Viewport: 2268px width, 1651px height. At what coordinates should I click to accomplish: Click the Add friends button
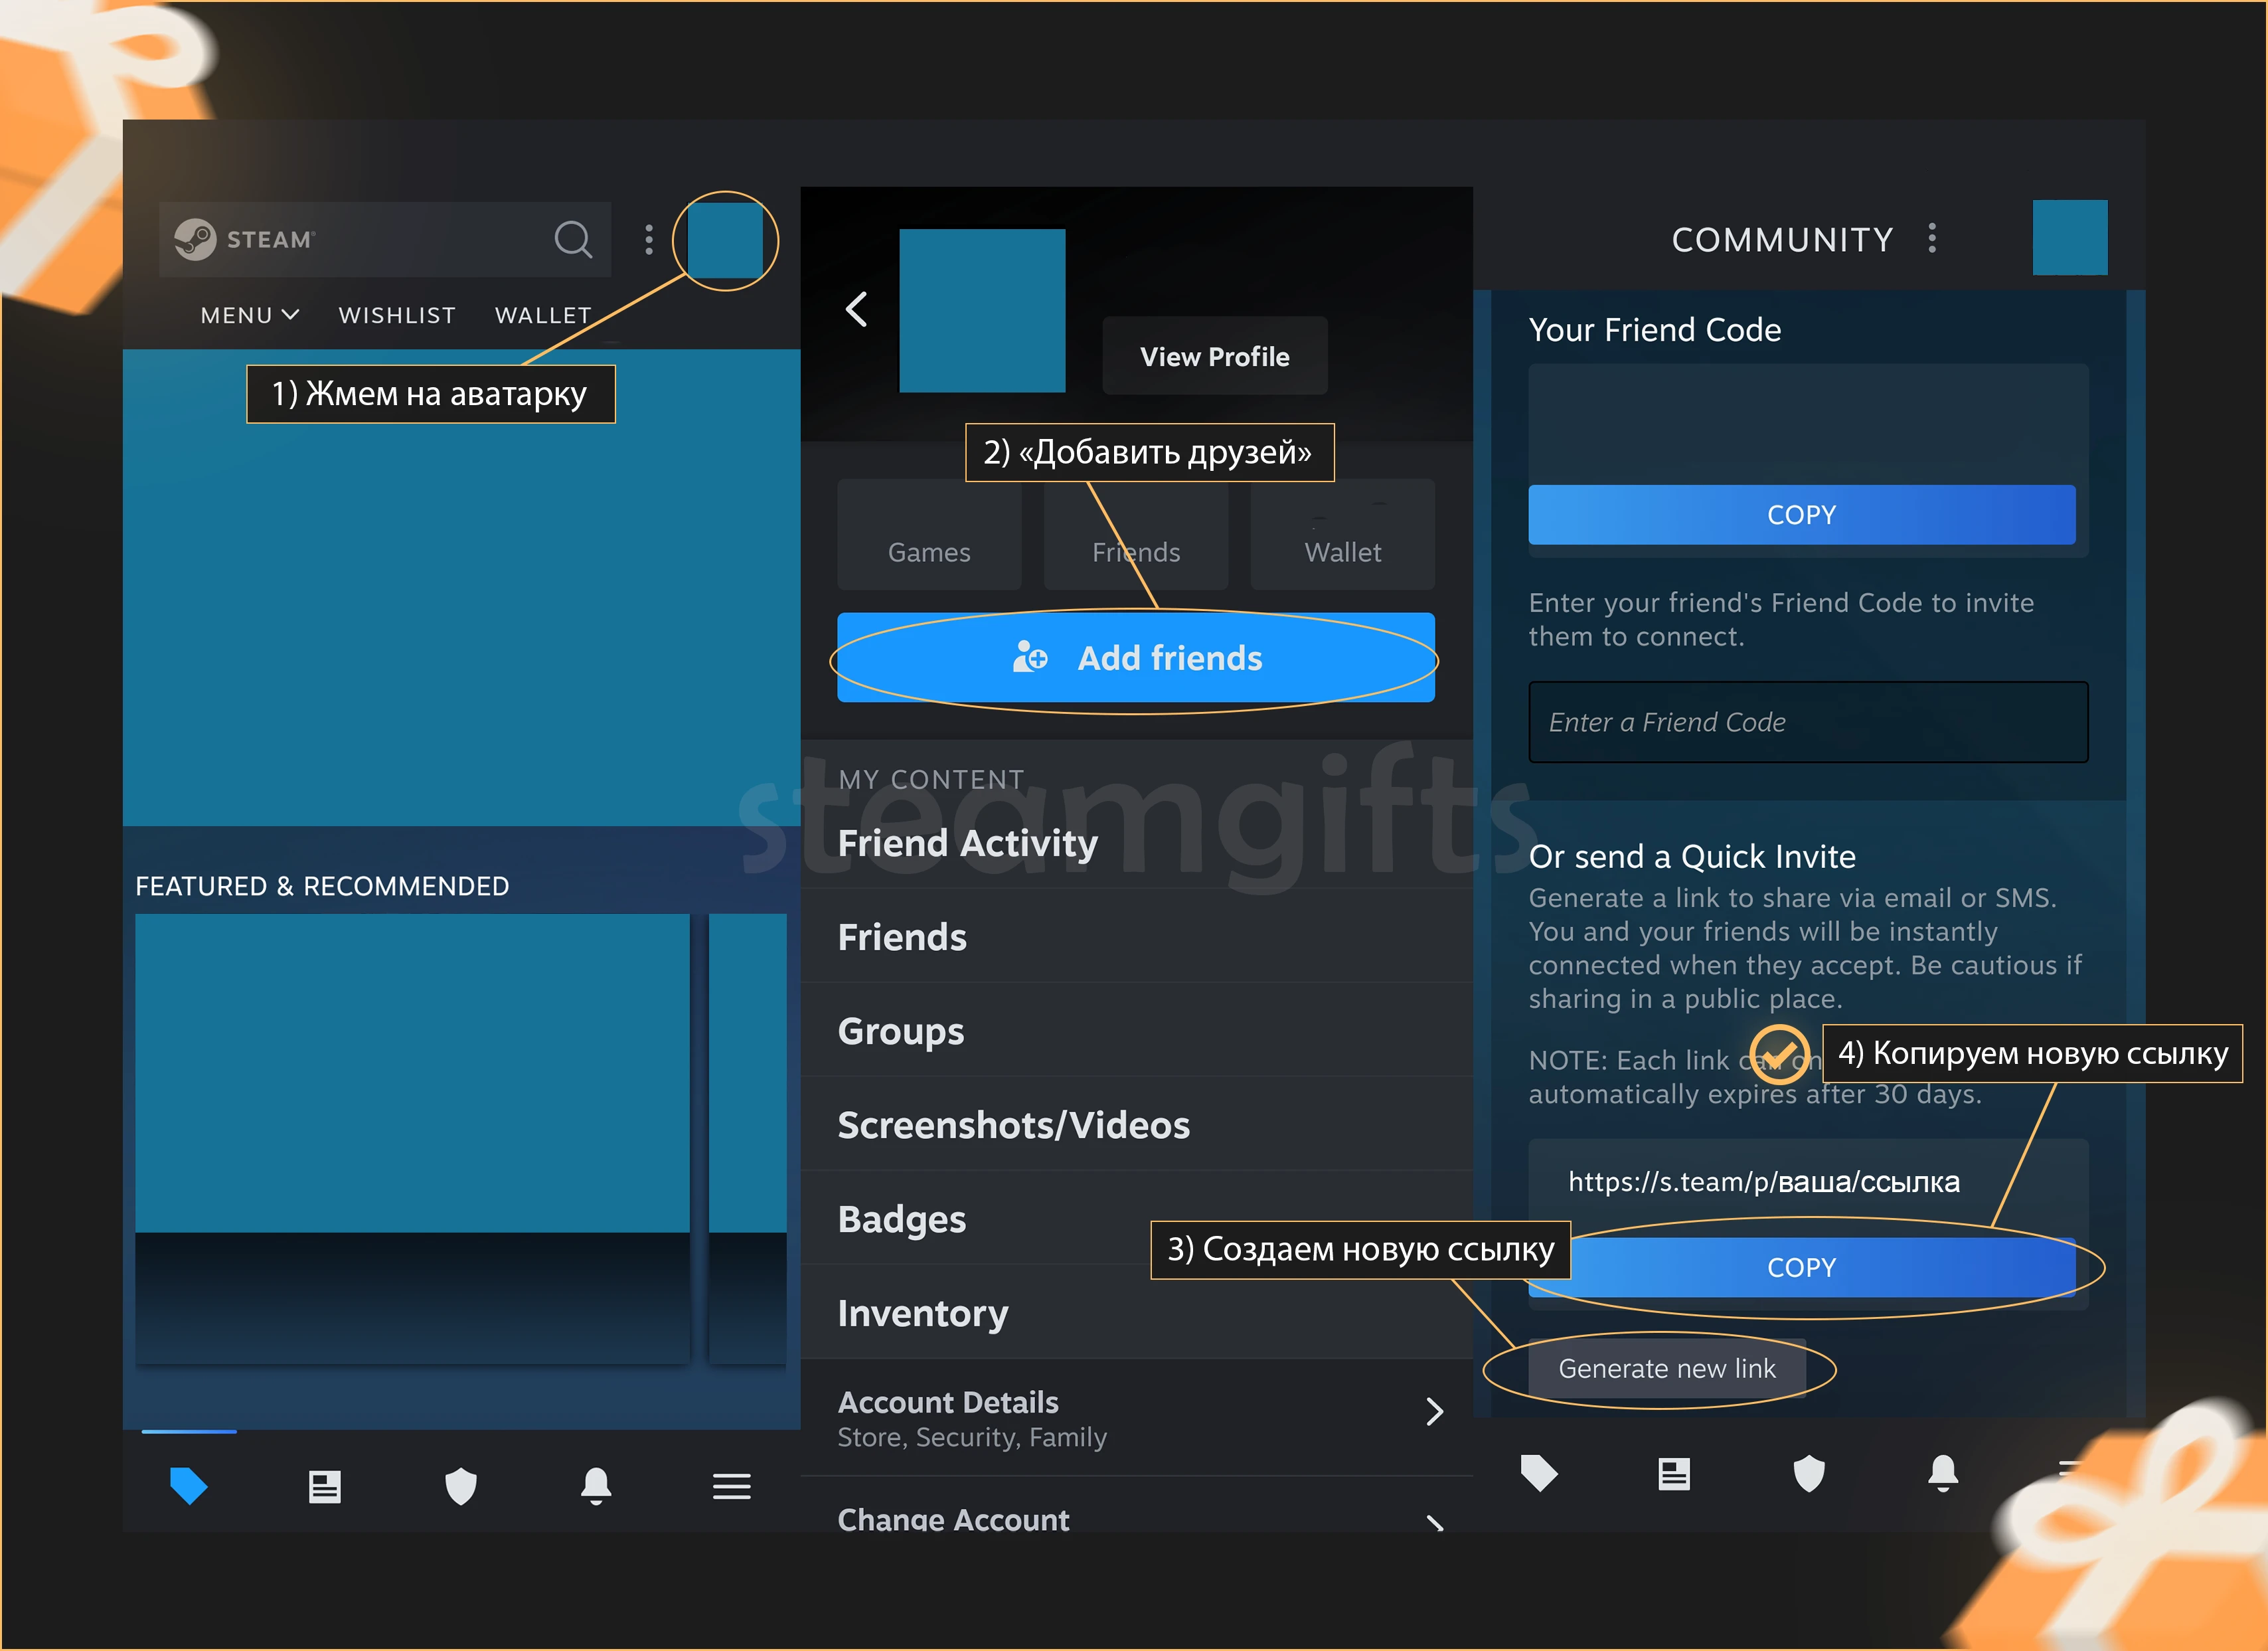click(x=1136, y=657)
